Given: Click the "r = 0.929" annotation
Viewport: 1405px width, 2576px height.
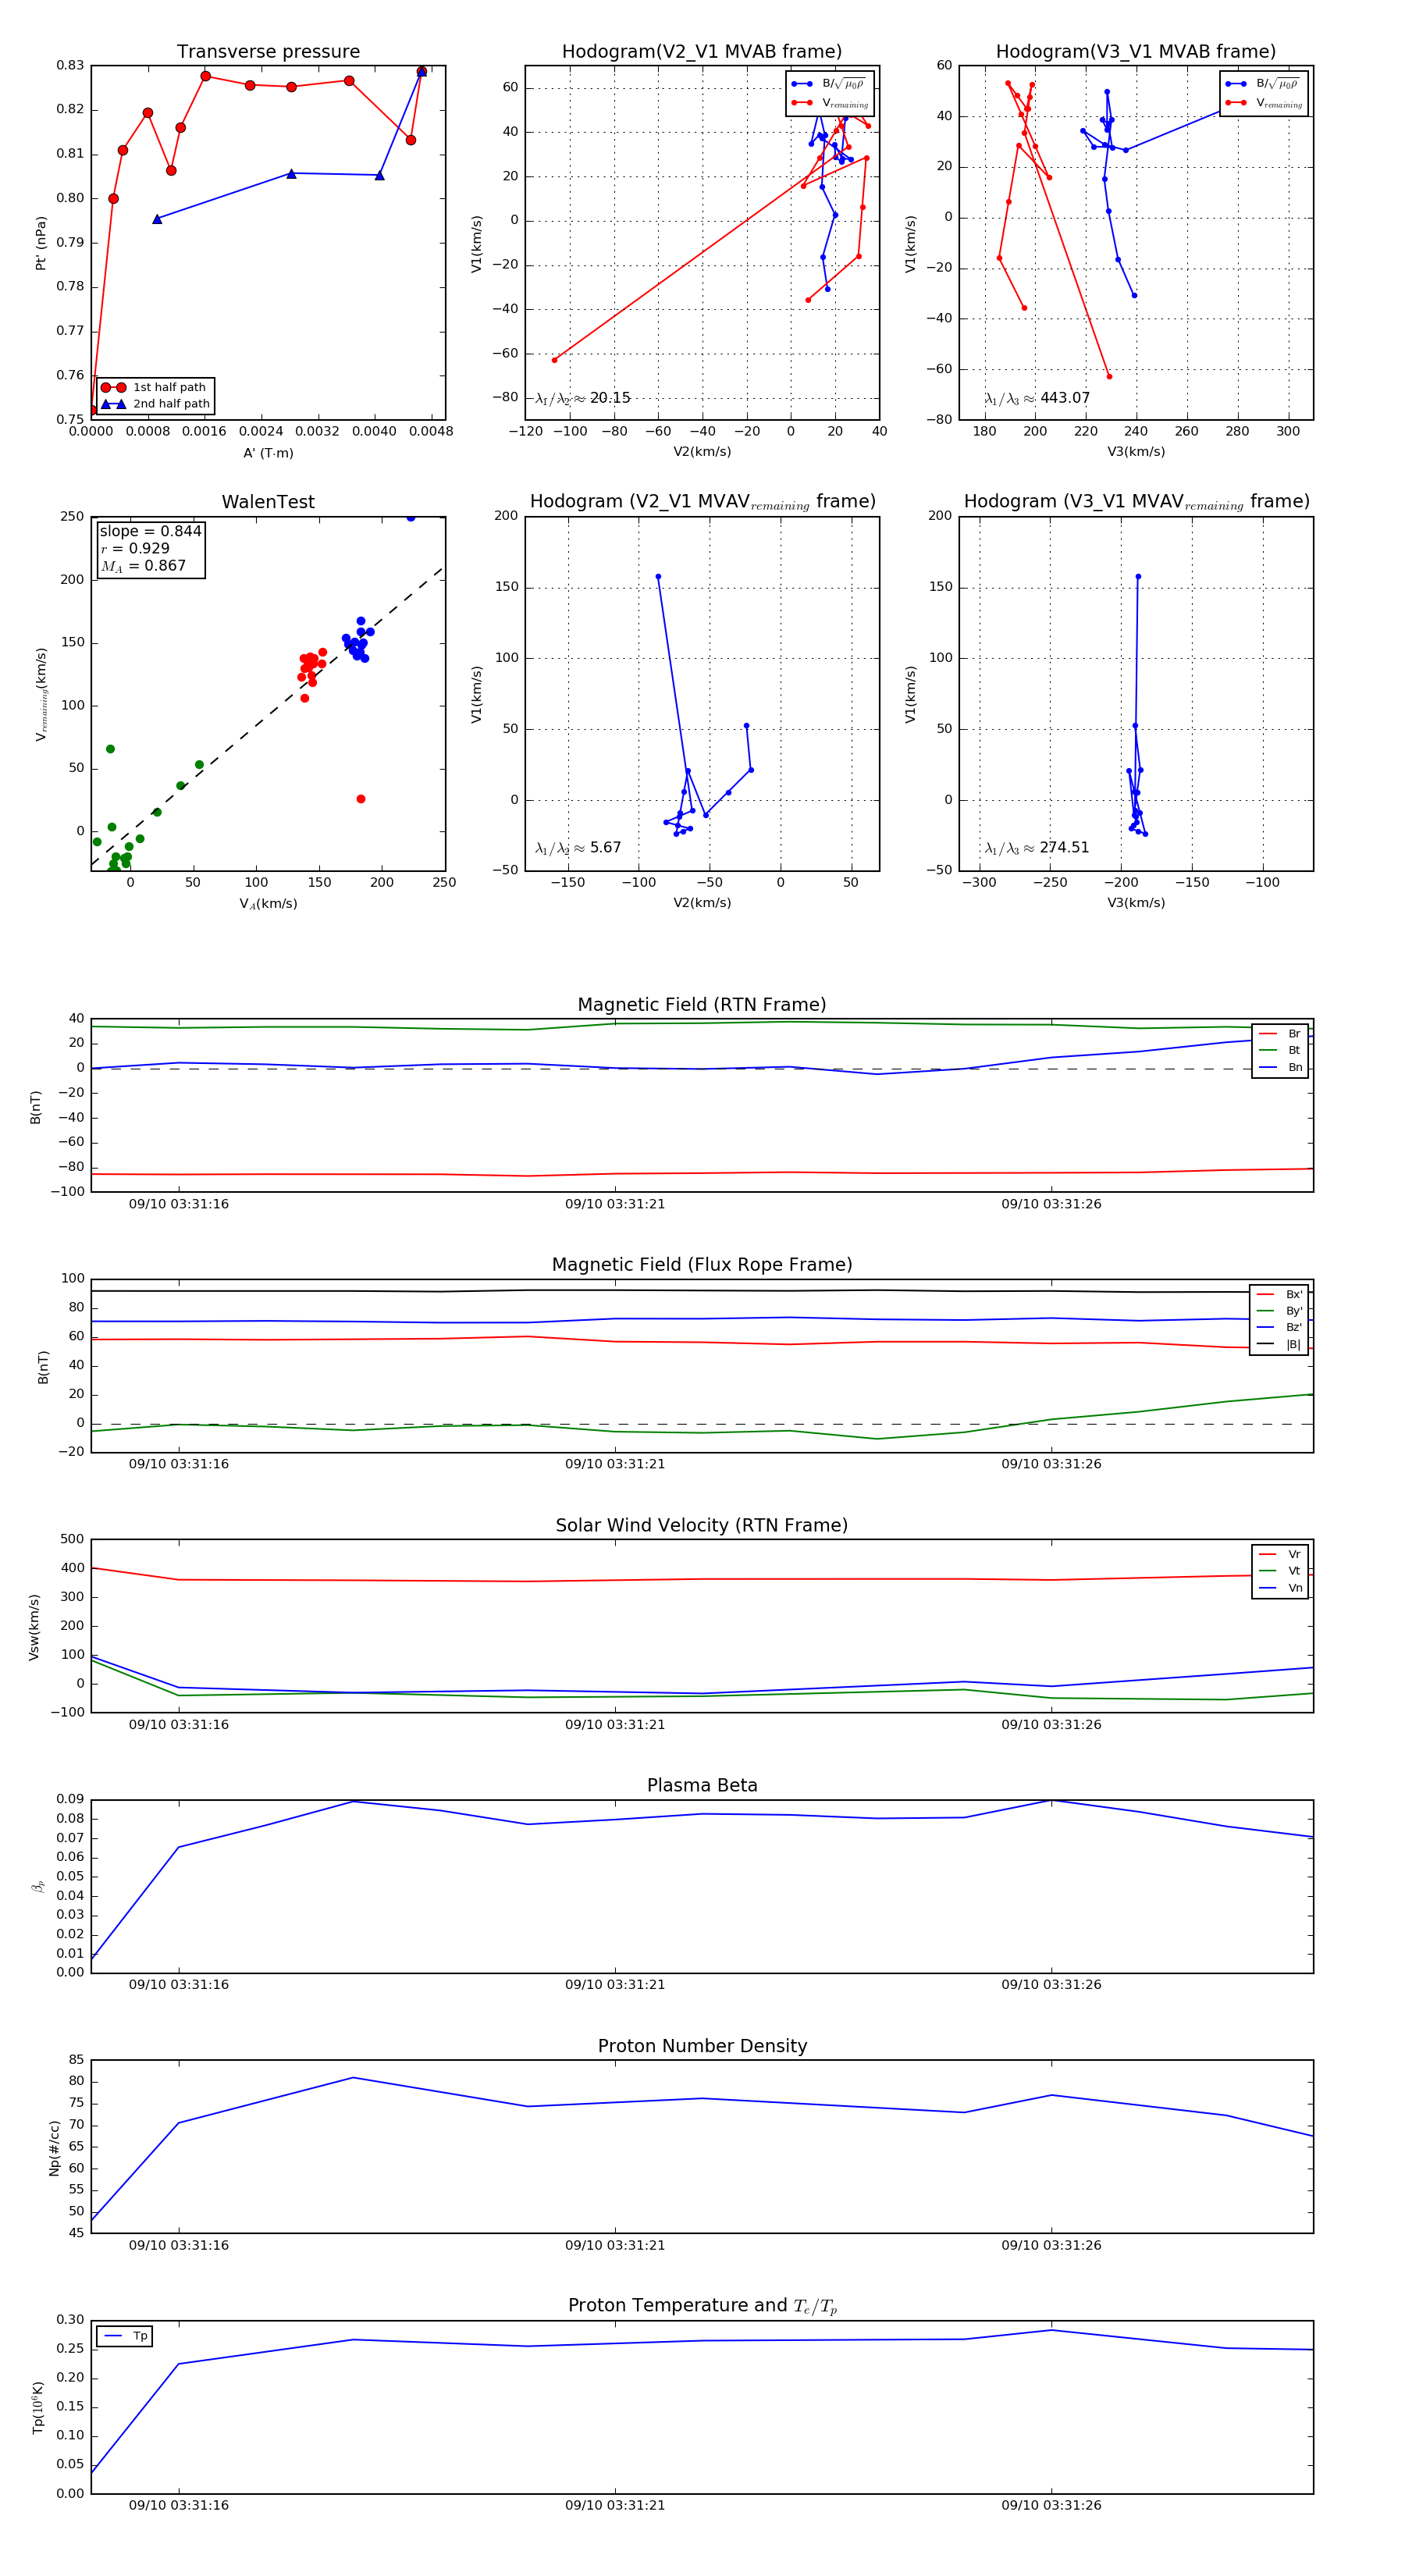Looking at the screenshot, I should coord(135,548).
